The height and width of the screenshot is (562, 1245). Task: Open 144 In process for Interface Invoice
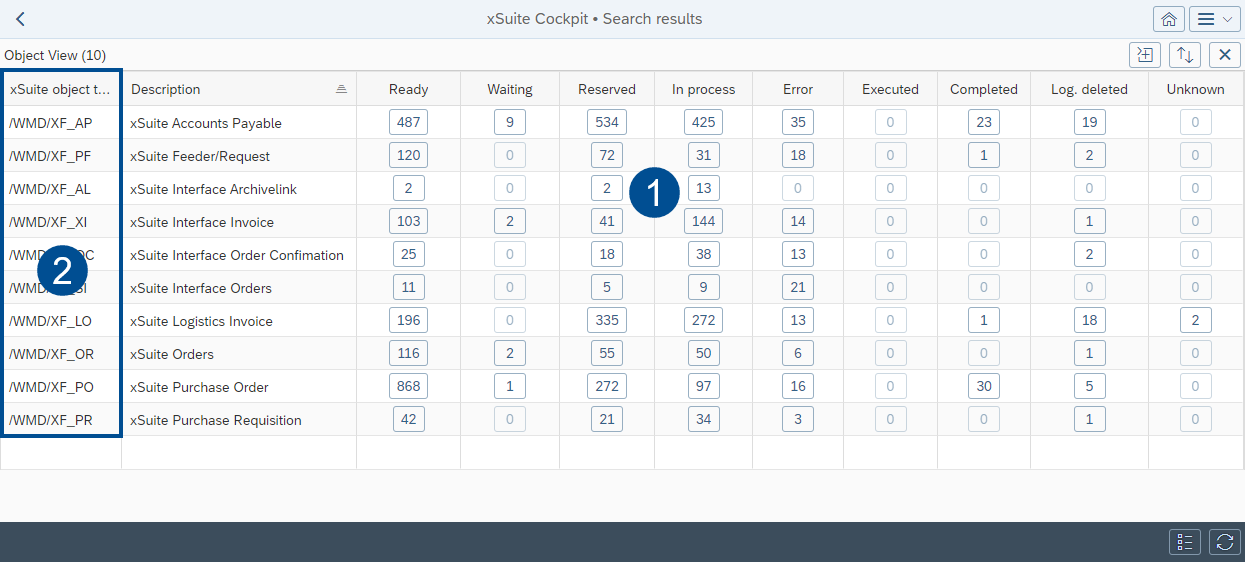click(703, 222)
